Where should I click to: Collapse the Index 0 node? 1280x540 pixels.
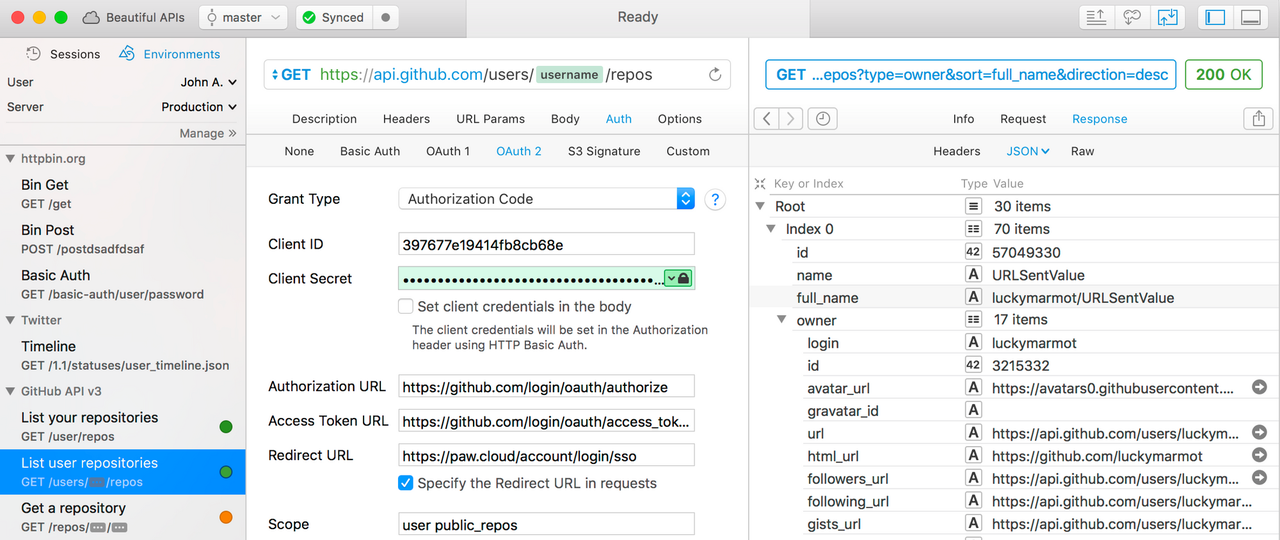point(771,229)
